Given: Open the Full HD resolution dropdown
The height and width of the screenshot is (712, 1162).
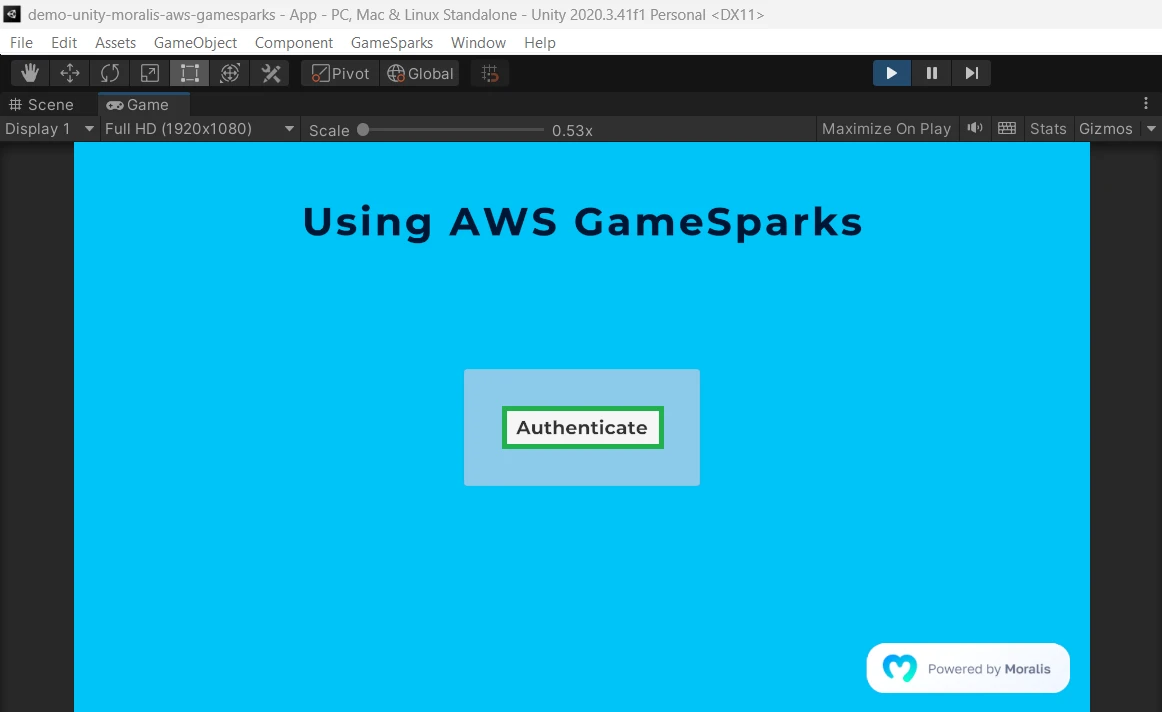Looking at the screenshot, I should pyautogui.click(x=199, y=129).
